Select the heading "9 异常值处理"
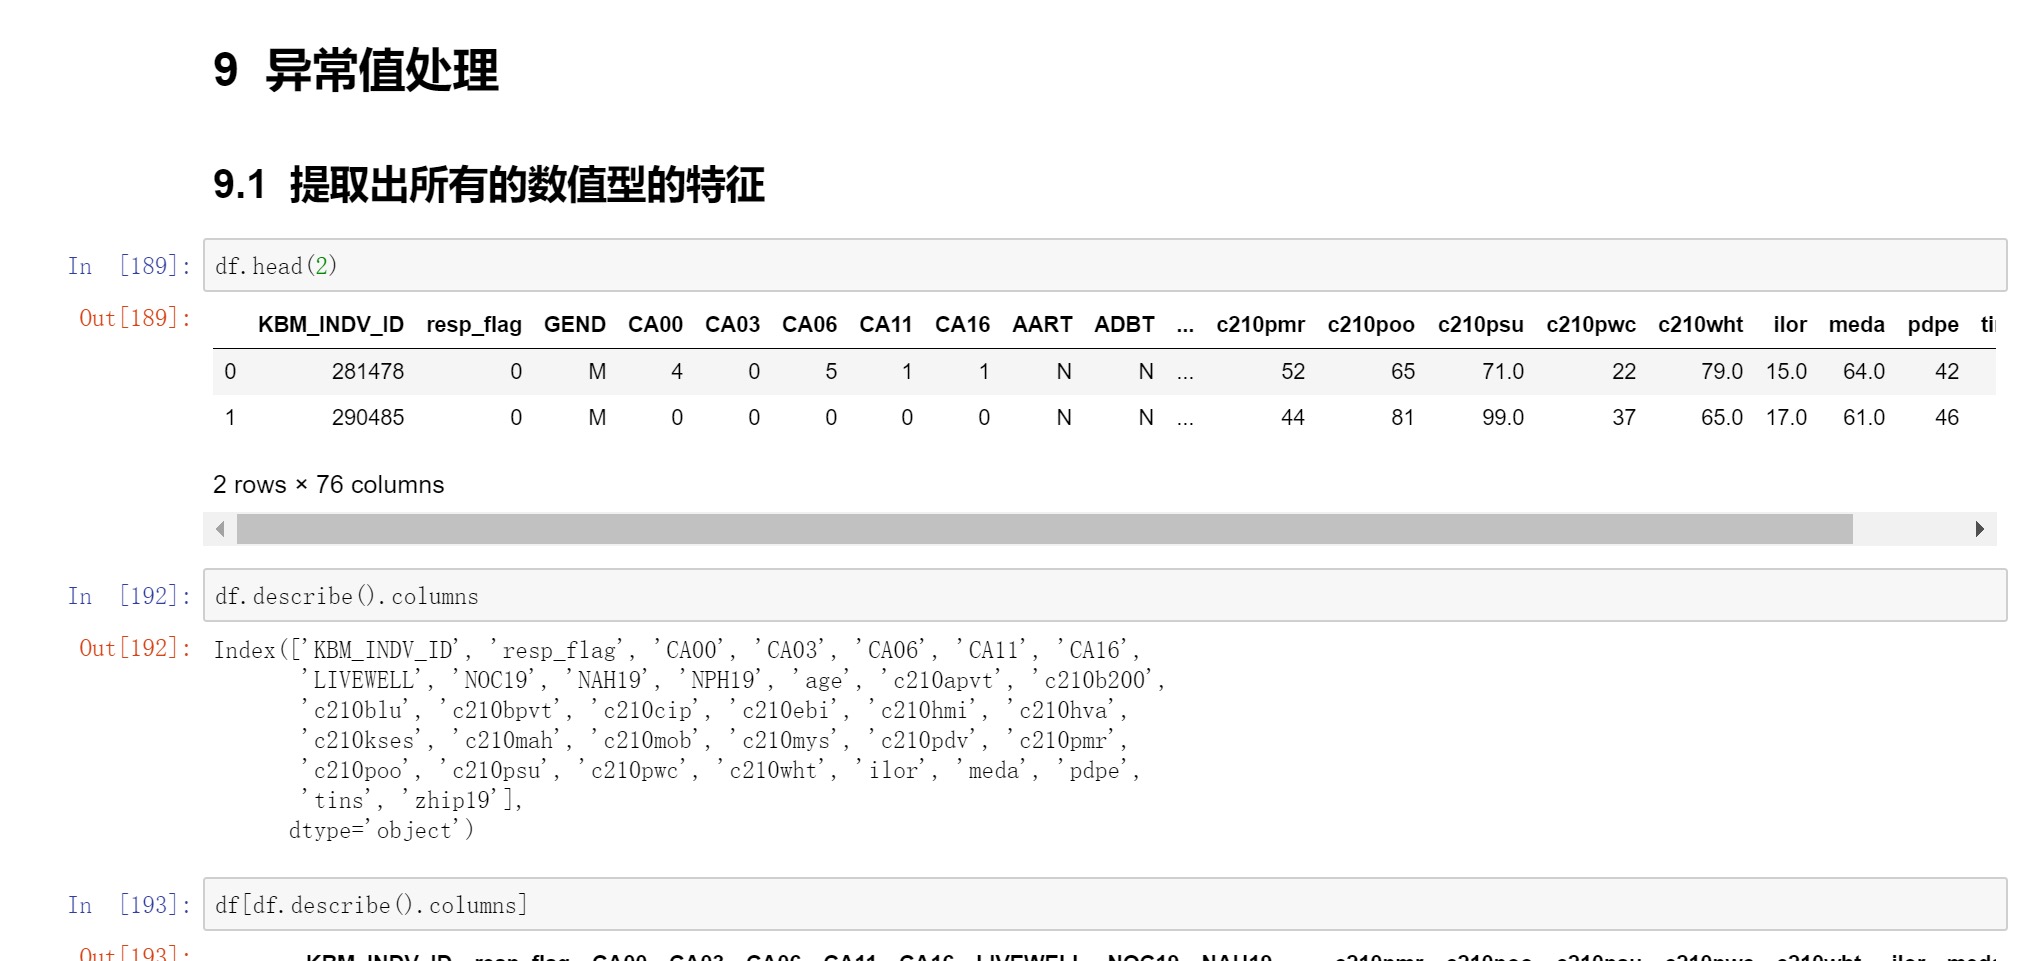This screenshot has height=961, width=2032. (356, 70)
